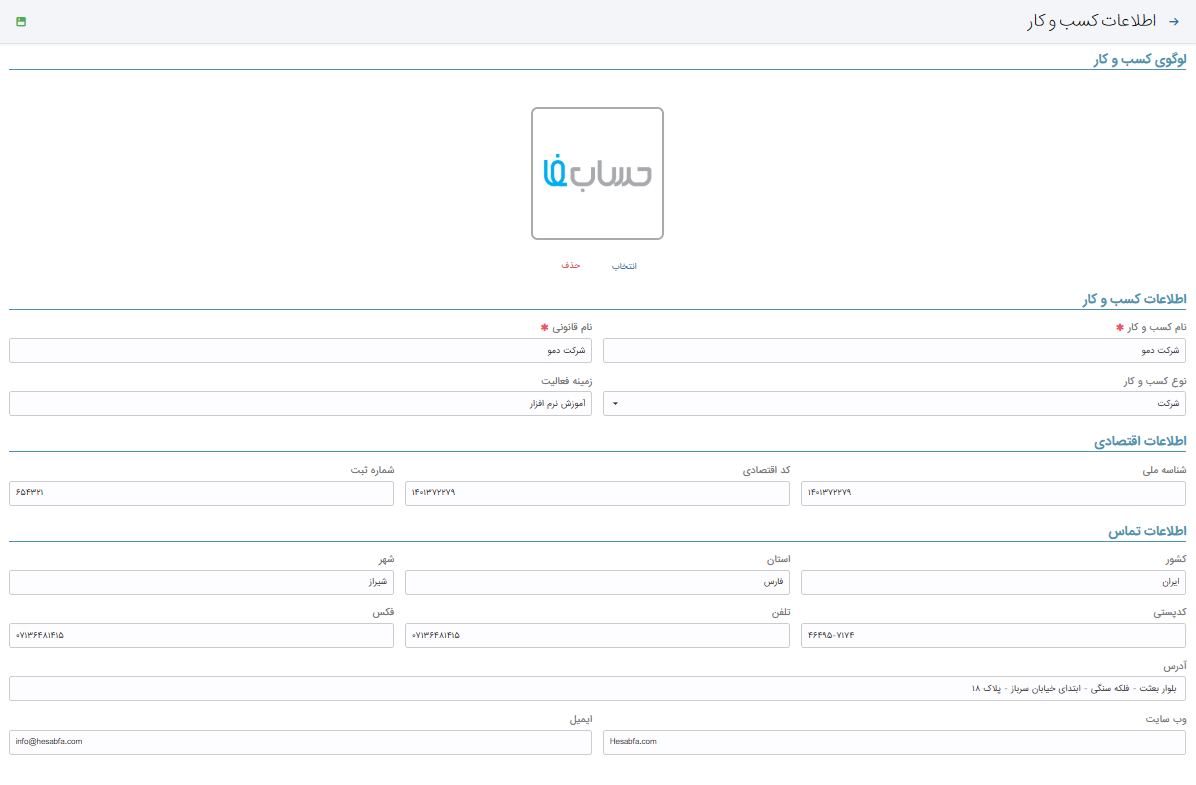Click the Hesabfa logo thumbnail
1196x785 pixels.
(597, 173)
